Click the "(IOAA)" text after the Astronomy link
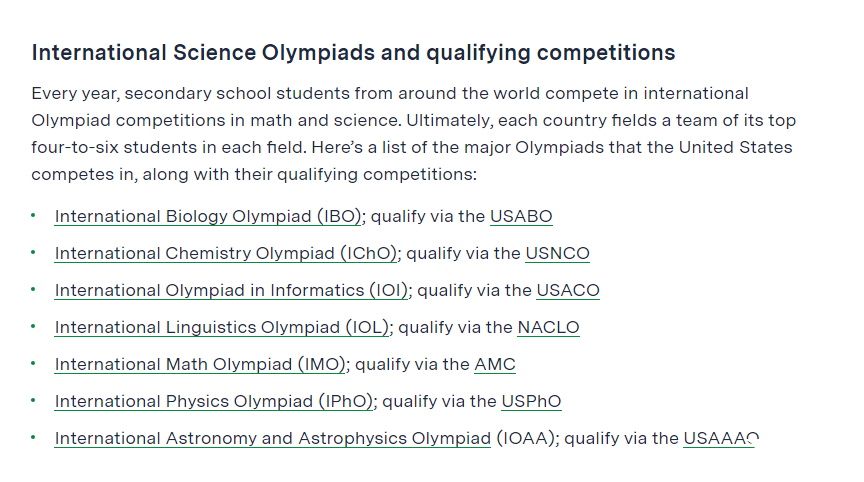Image resolution: width=864 pixels, height=482 pixels. tap(525, 438)
